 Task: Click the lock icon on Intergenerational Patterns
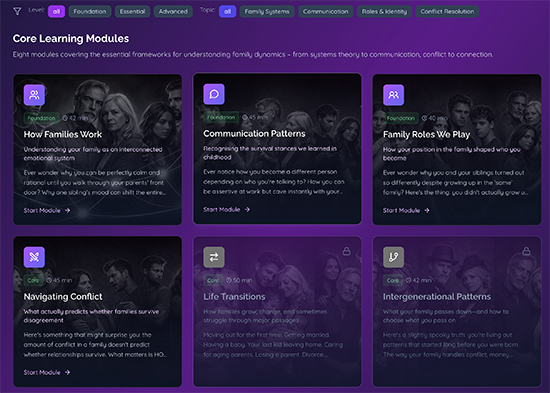coord(526,251)
